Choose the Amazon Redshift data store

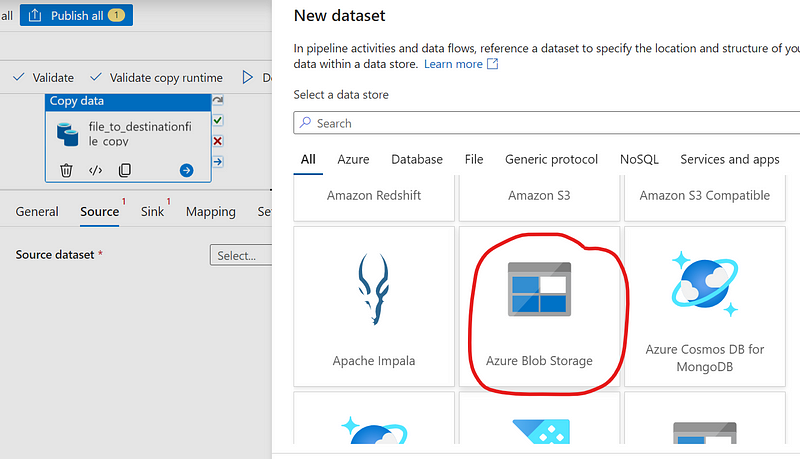click(x=374, y=198)
